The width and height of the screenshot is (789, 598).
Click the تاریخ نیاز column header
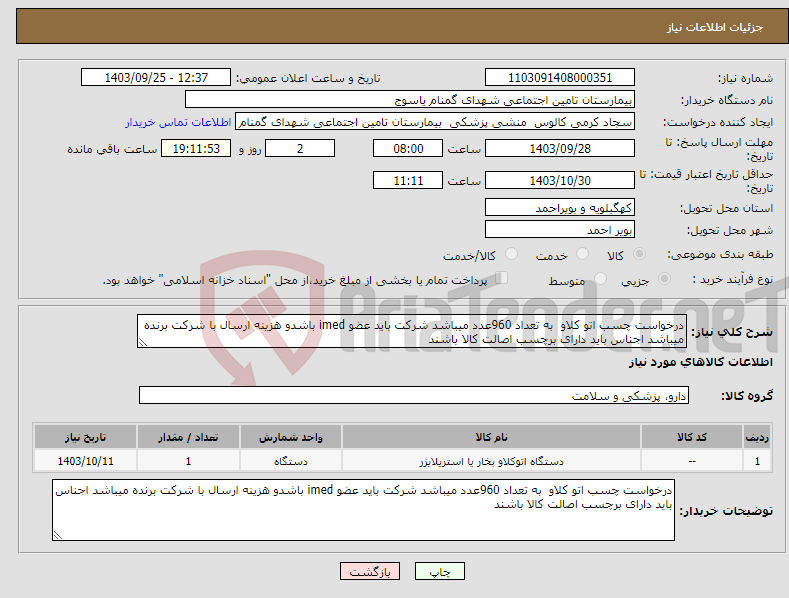click(86, 437)
